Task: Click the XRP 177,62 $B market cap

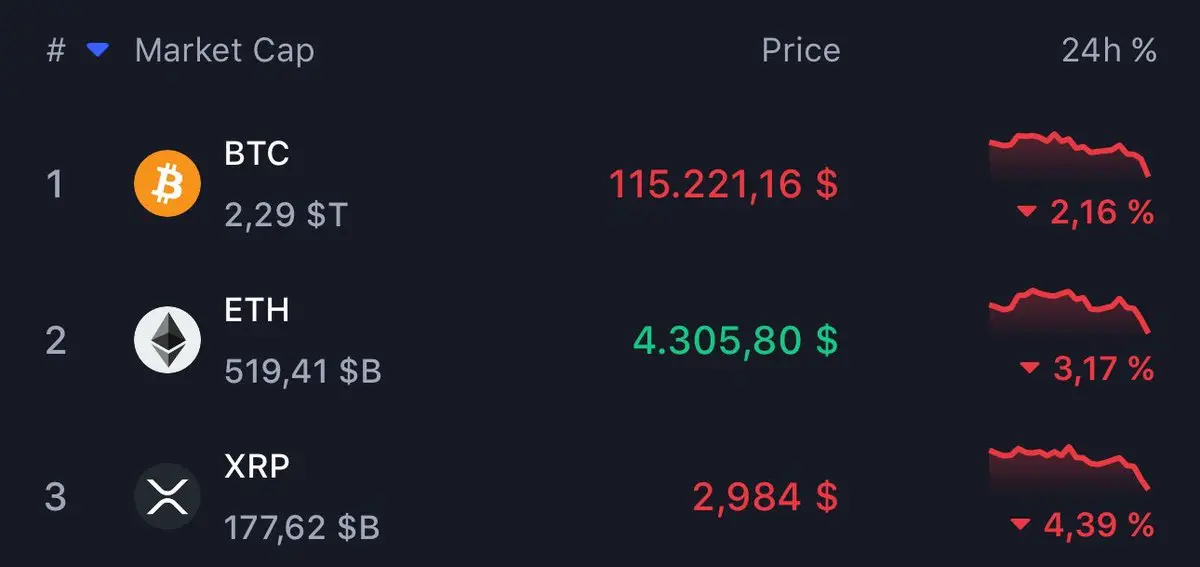Action: tap(302, 527)
